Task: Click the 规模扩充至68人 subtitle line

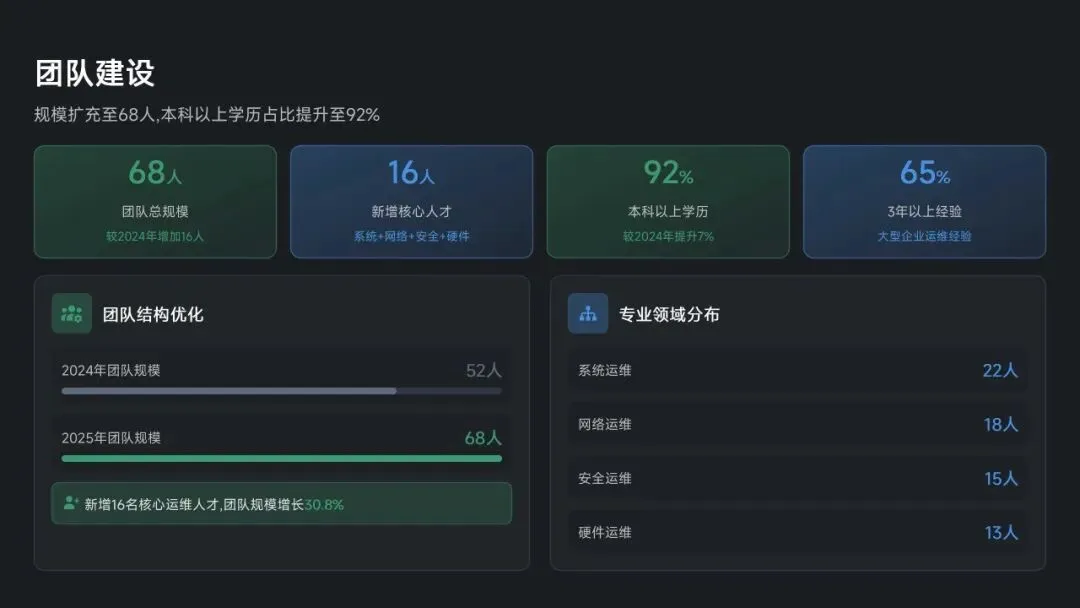Action: click(x=207, y=115)
